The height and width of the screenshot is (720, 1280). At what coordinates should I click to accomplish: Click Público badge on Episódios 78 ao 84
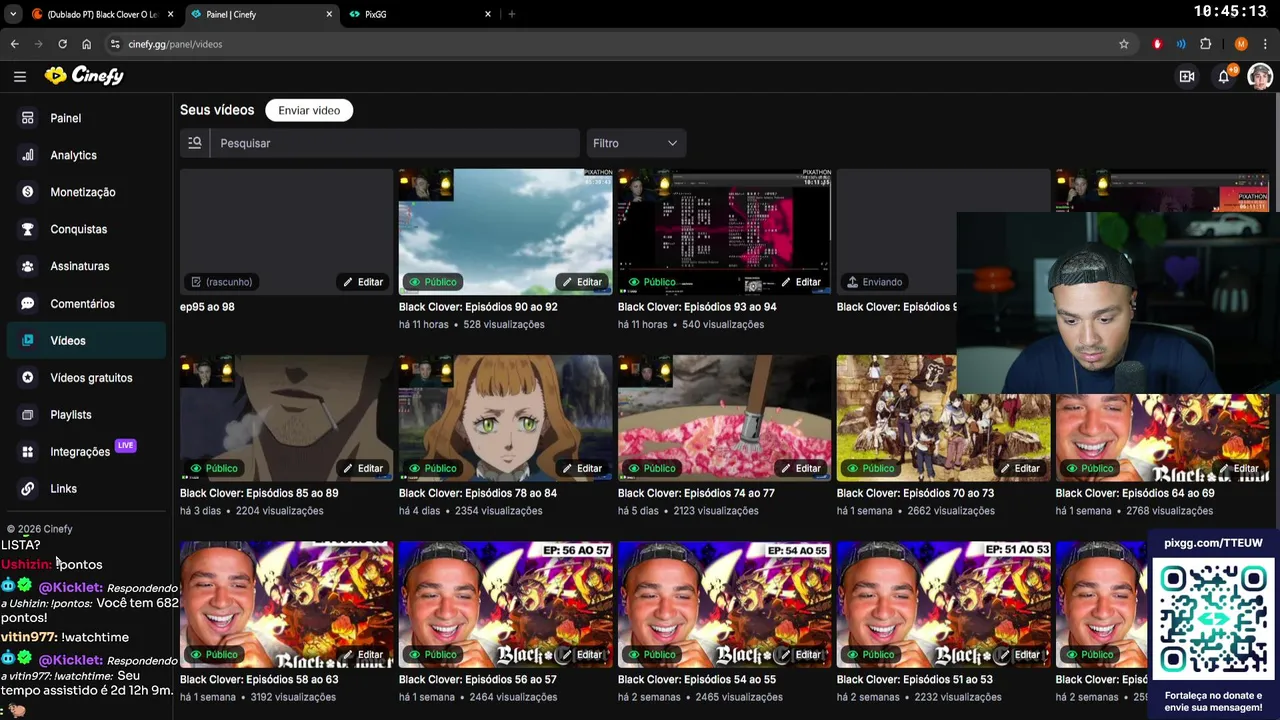(x=432, y=468)
